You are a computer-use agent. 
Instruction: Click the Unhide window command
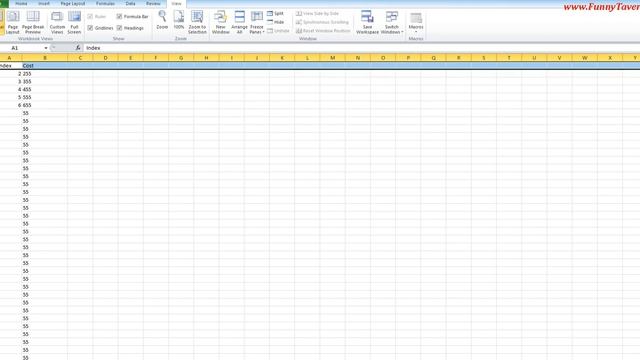click(x=278, y=31)
